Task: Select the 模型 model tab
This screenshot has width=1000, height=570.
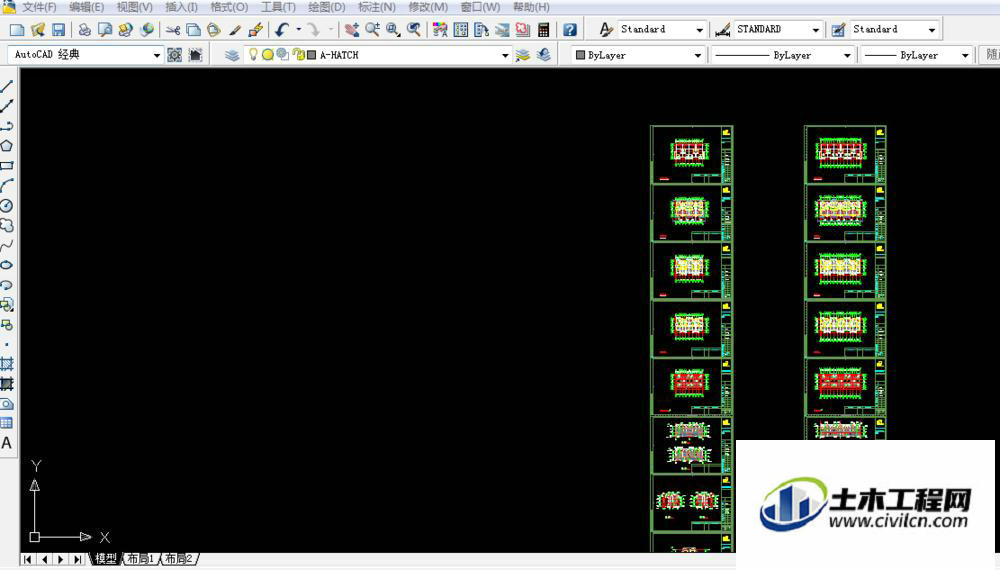Action: tap(106, 559)
